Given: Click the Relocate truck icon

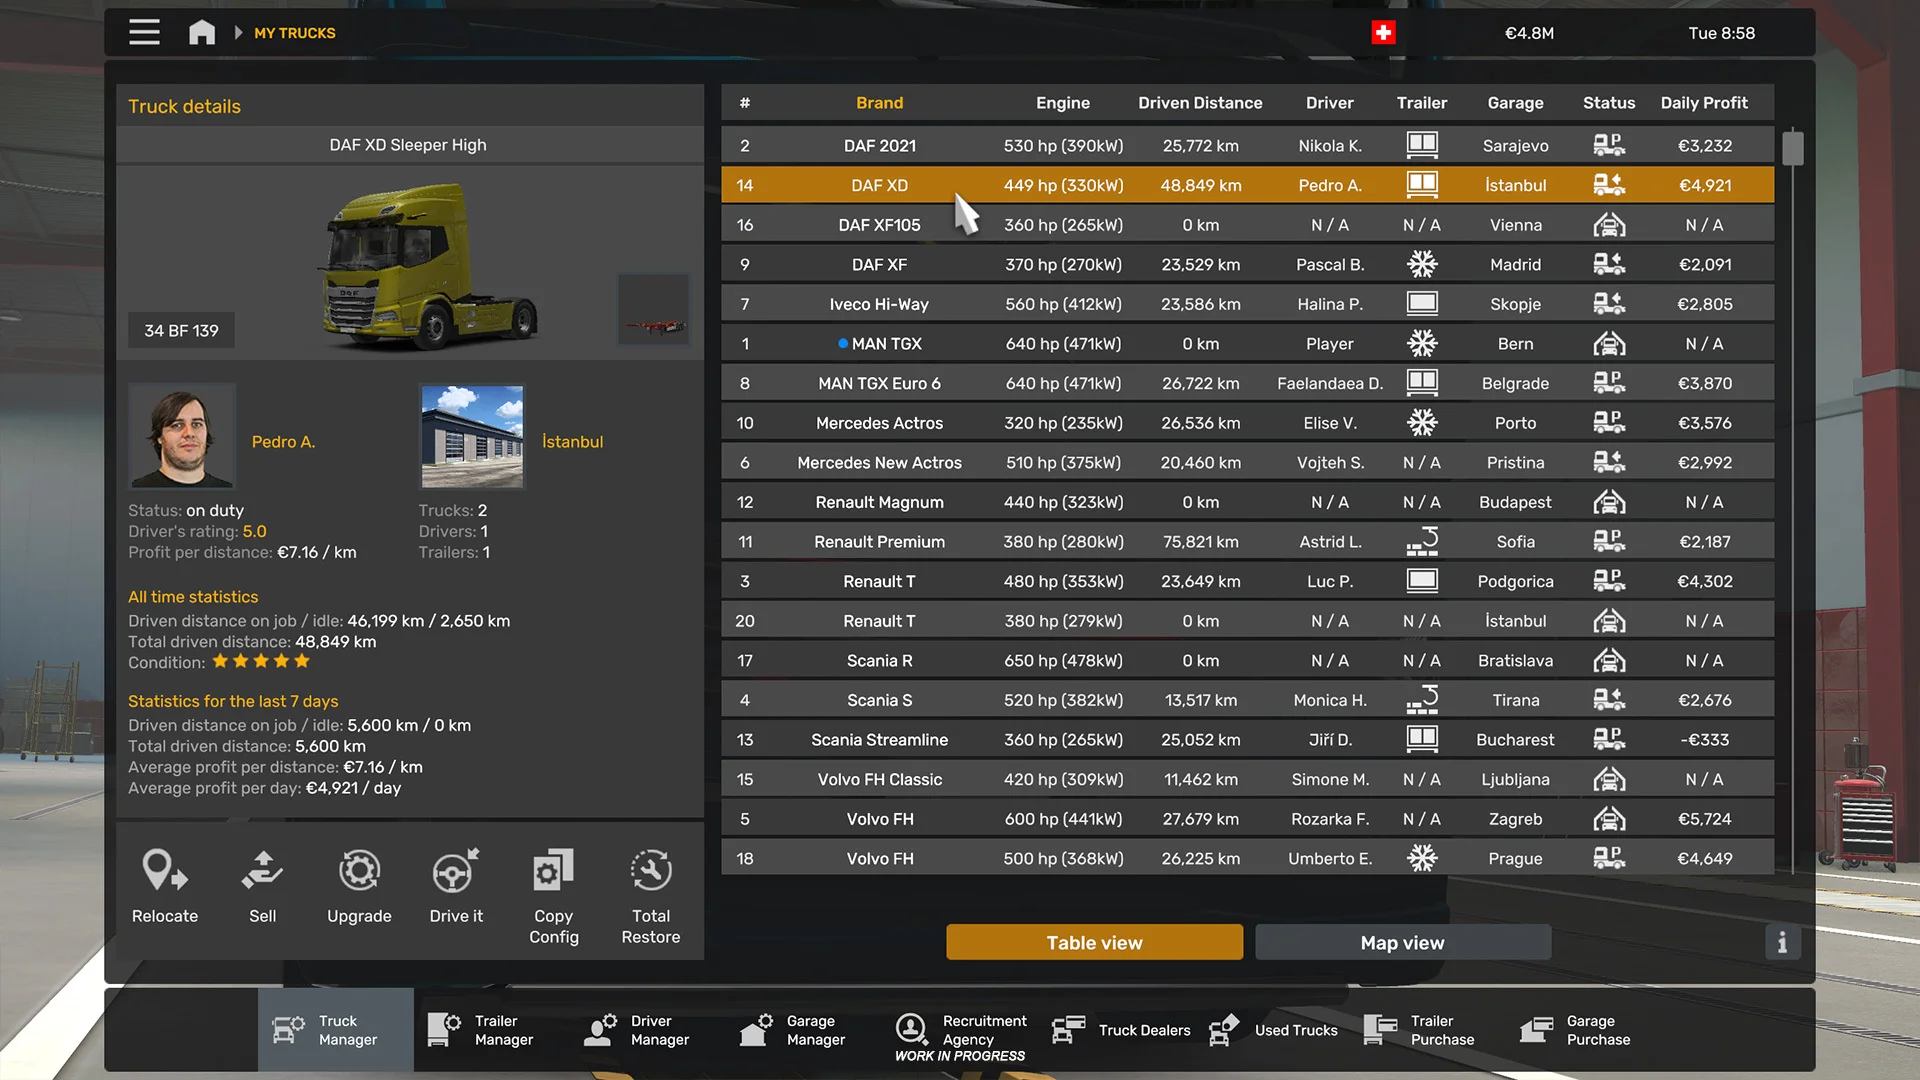Looking at the screenshot, I should point(165,871).
